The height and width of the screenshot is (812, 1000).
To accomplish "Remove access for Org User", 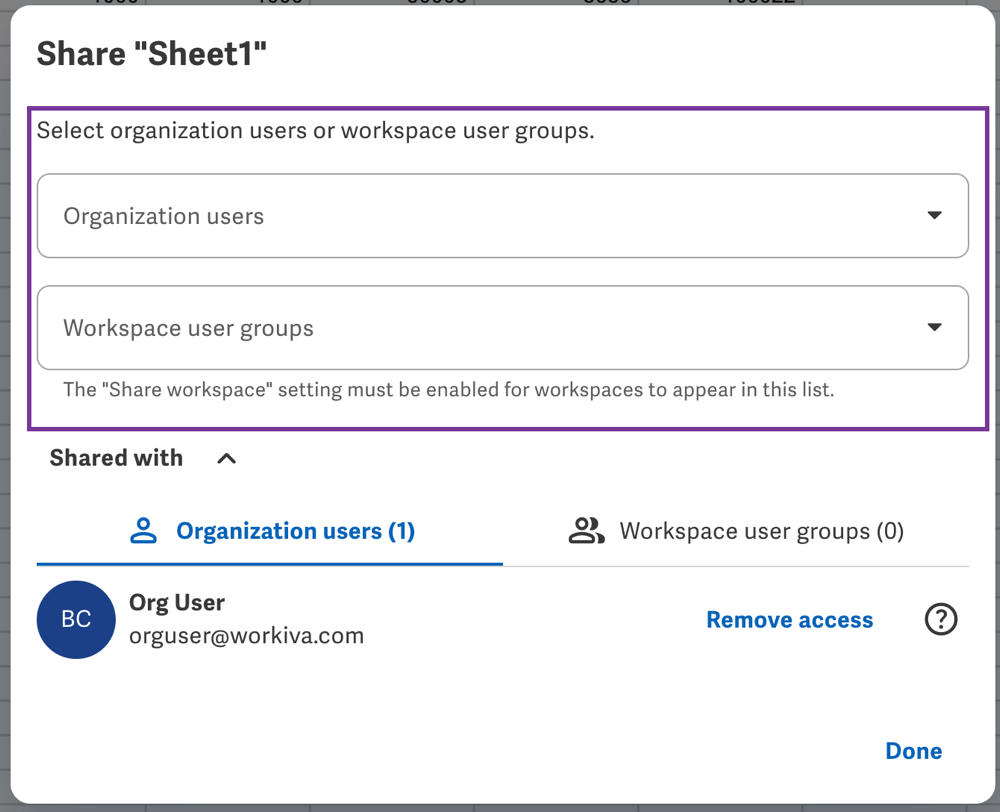I will pos(789,620).
